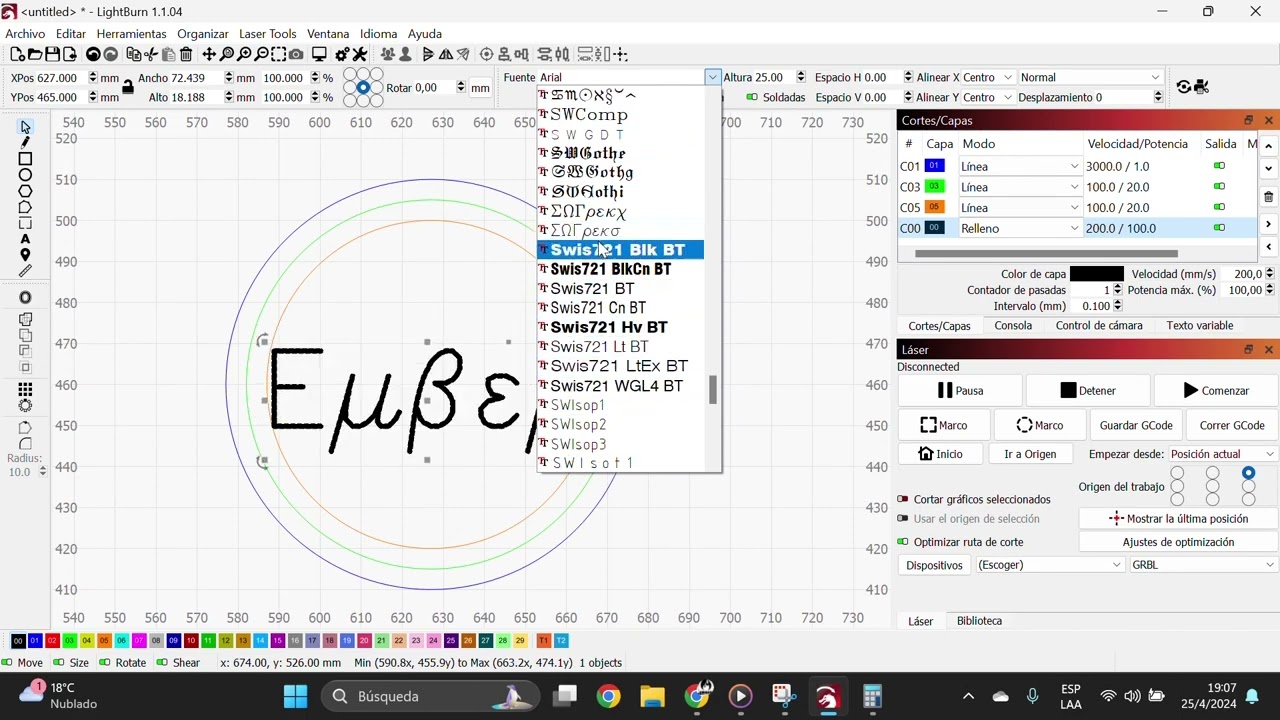This screenshot has width=1280, height=720.
Task: Open the Herramientas menu
Action: tap(131, 34)
